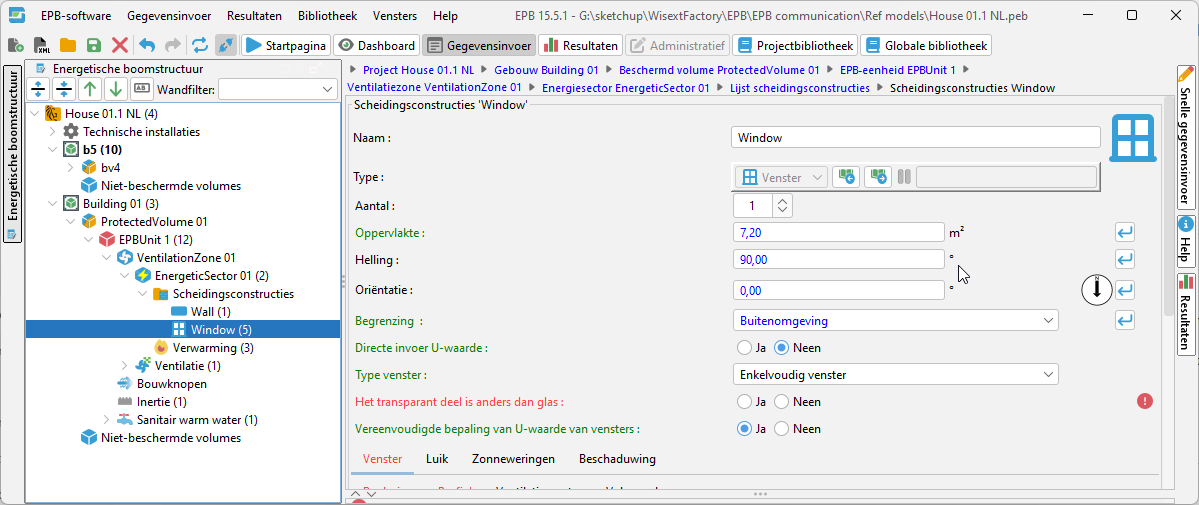Select Ja for Directe invoer U-waarde
The width and height of the screenshot is (1199, 505).
coord(744,348)
